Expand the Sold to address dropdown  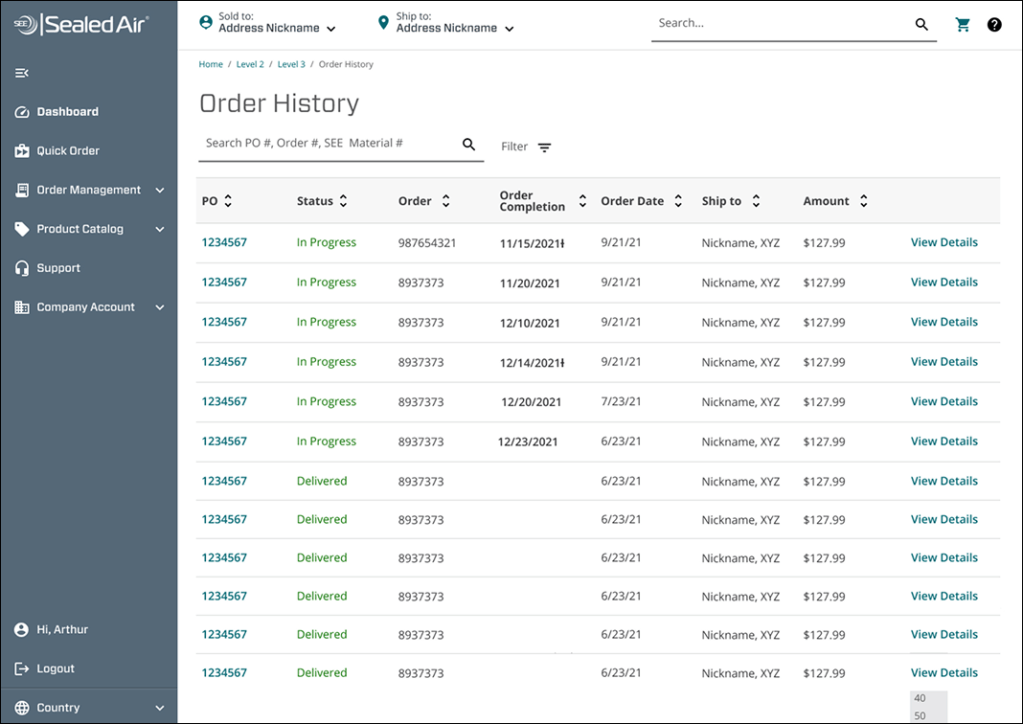pyautogui.click(x=331, y=29)
